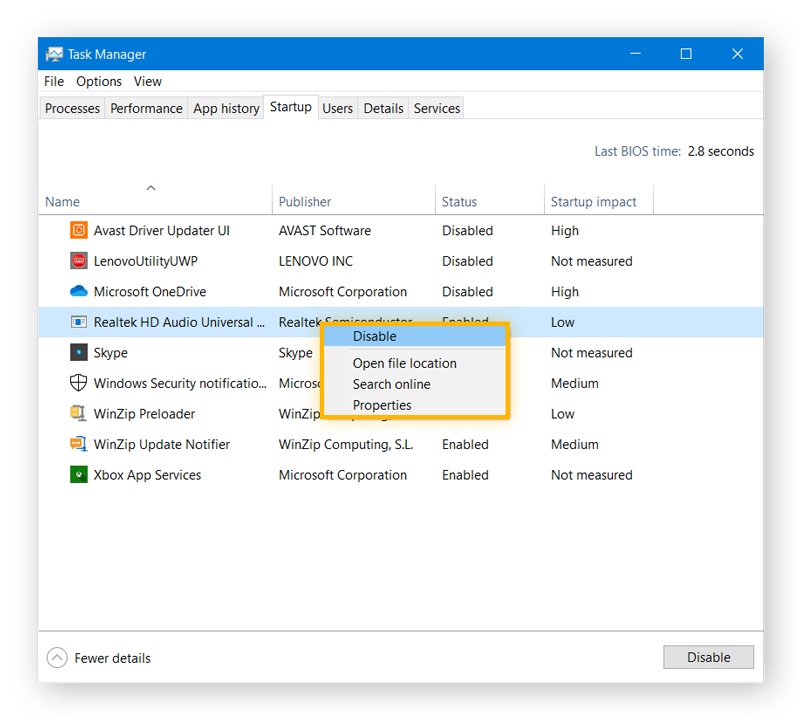Sort by the Status column header
The width and height of the screenshot is (800, 720).
490,199
